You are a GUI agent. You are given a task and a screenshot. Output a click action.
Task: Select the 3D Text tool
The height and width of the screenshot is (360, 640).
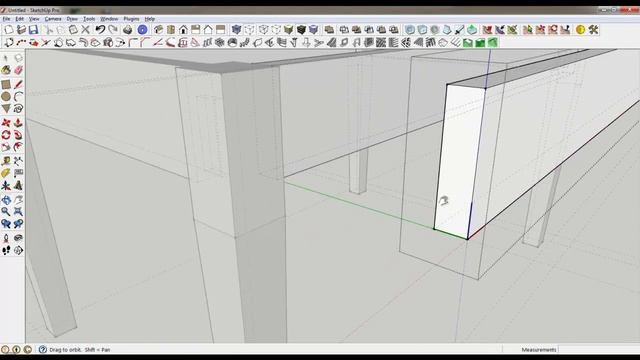point(18,186)
